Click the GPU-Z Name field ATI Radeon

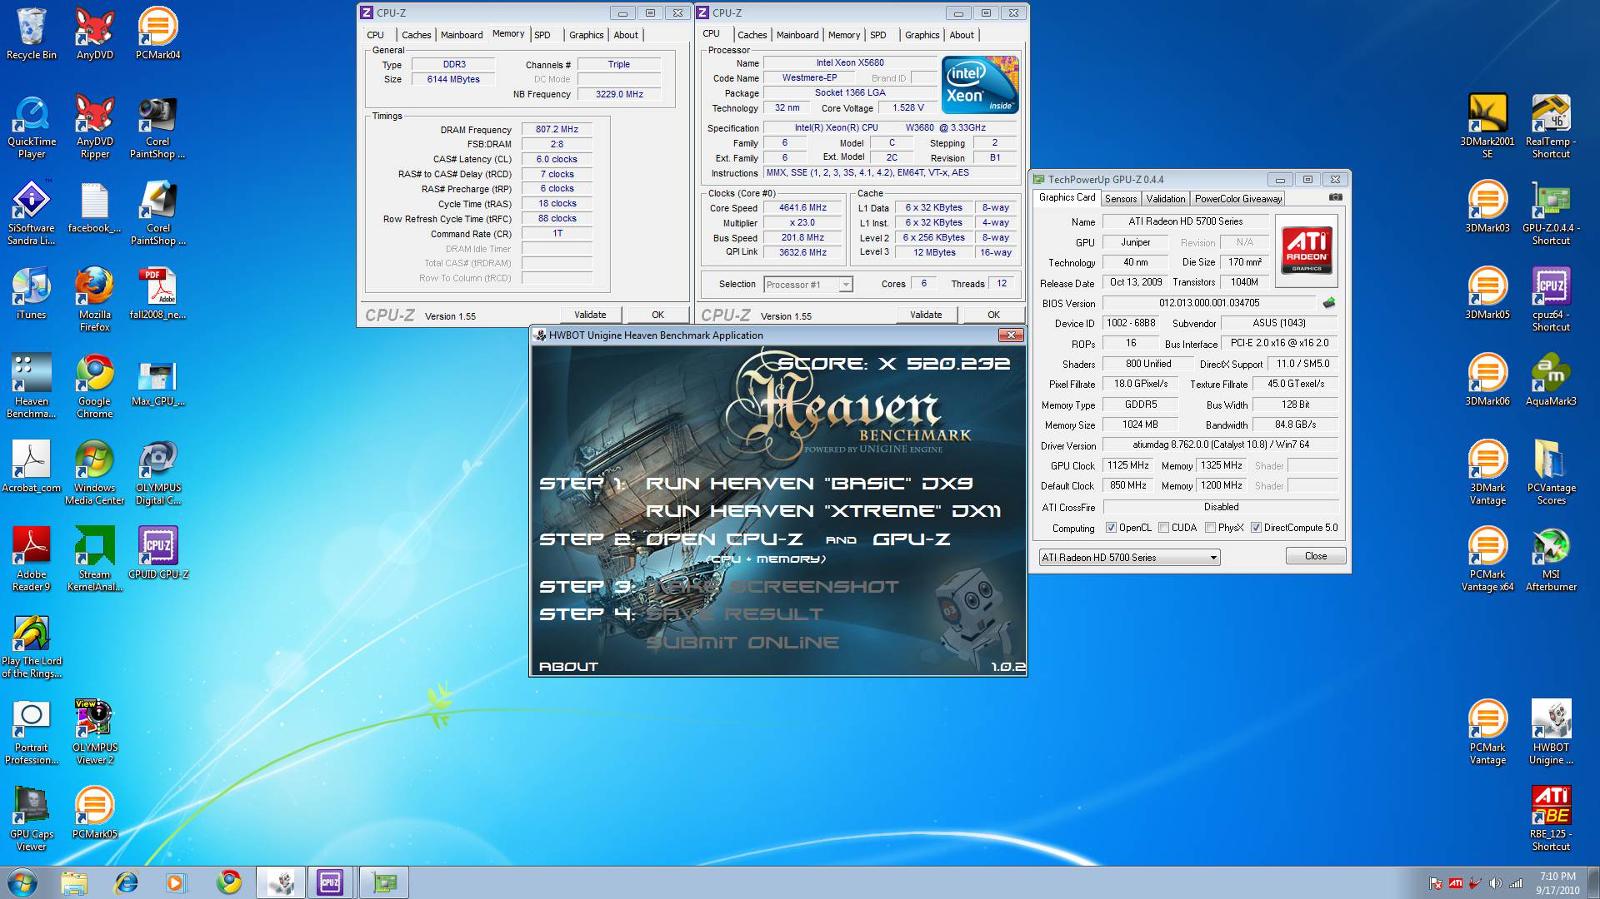(1186, 222)
